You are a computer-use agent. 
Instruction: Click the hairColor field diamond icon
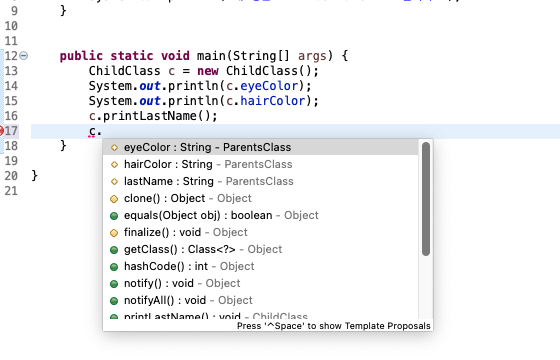(x=114, y=165)
